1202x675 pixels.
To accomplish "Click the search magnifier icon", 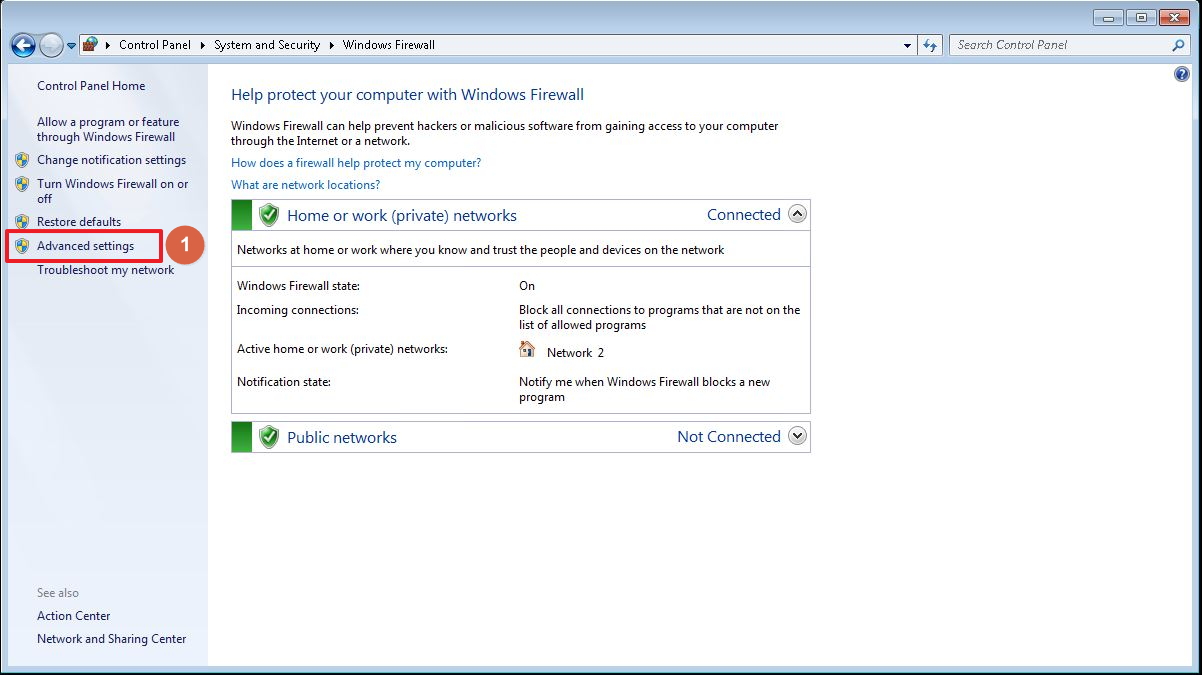I will pos(1178,45).
